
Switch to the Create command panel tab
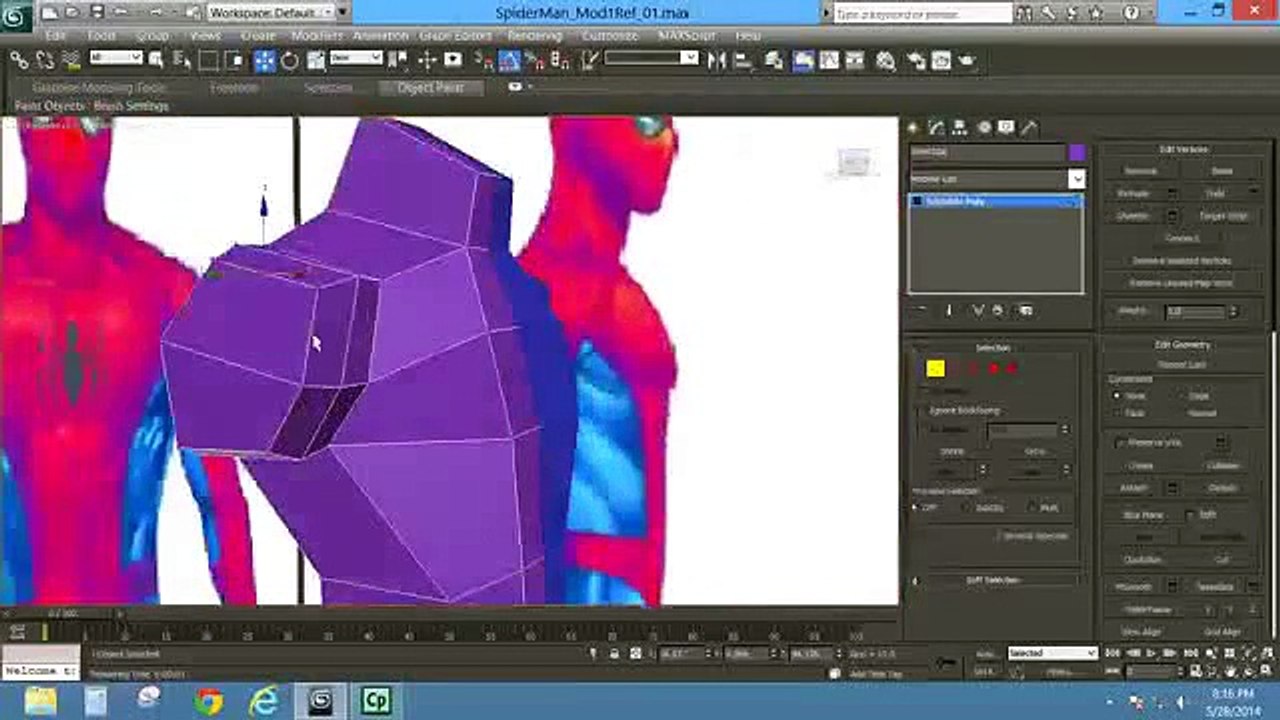913,128
